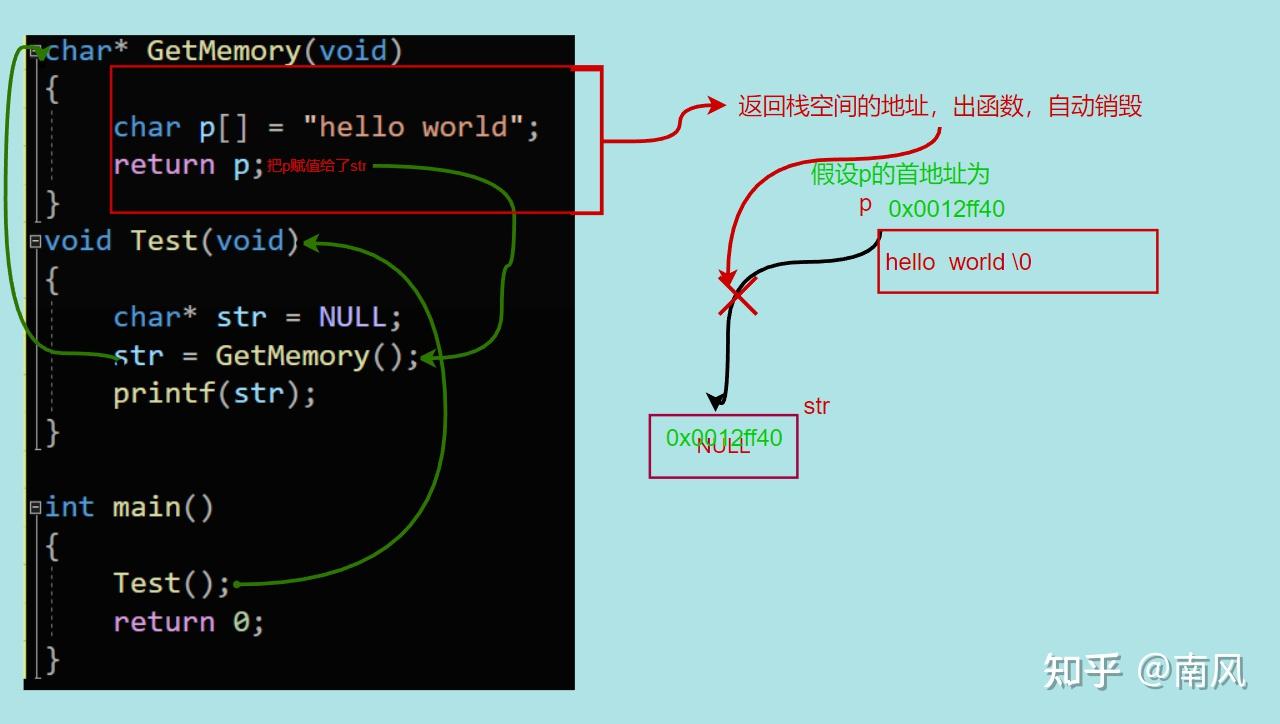Screen dimensions: 1280x724
Task: Collapse the int main function fold marker
Action: click(35, 507)
